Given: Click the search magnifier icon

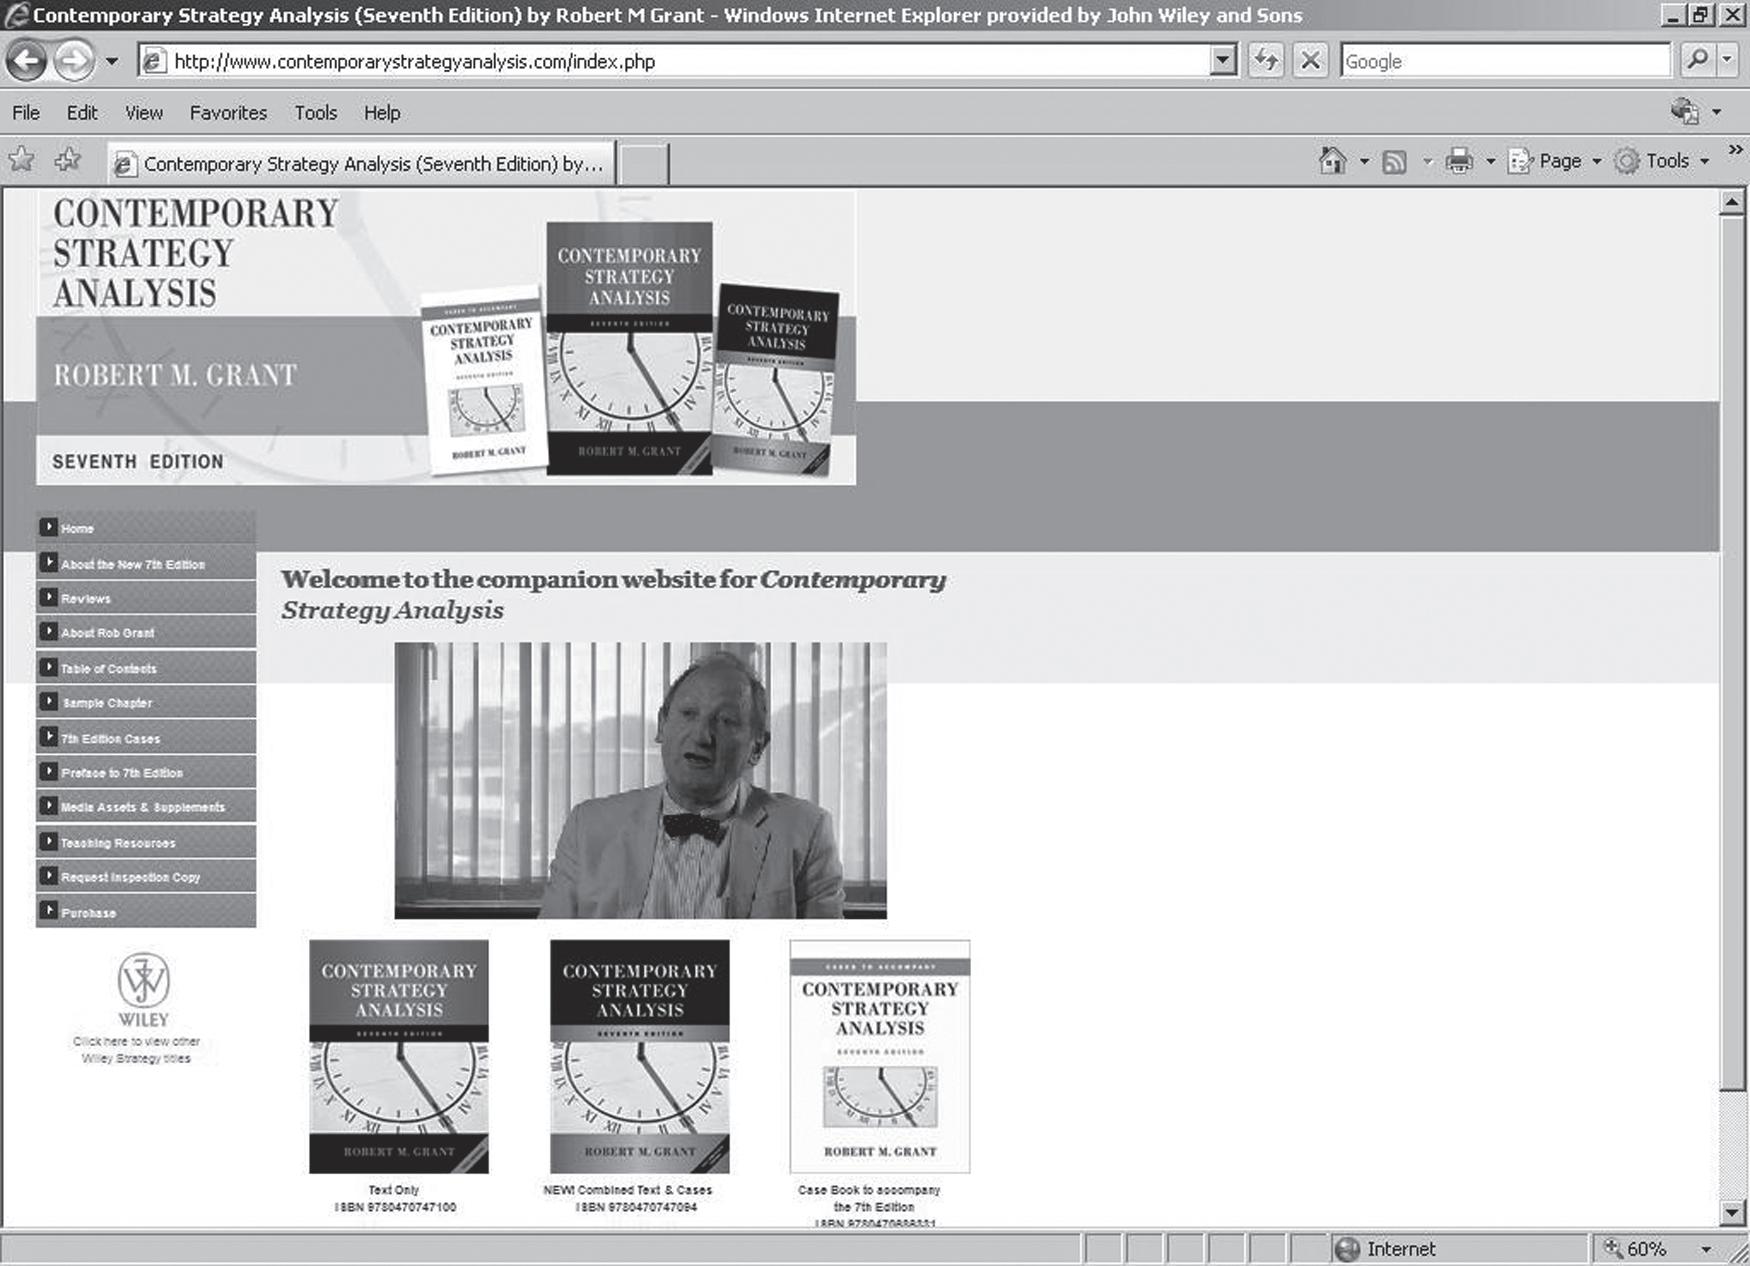Looking at the screenshot, I should 1697,61.
